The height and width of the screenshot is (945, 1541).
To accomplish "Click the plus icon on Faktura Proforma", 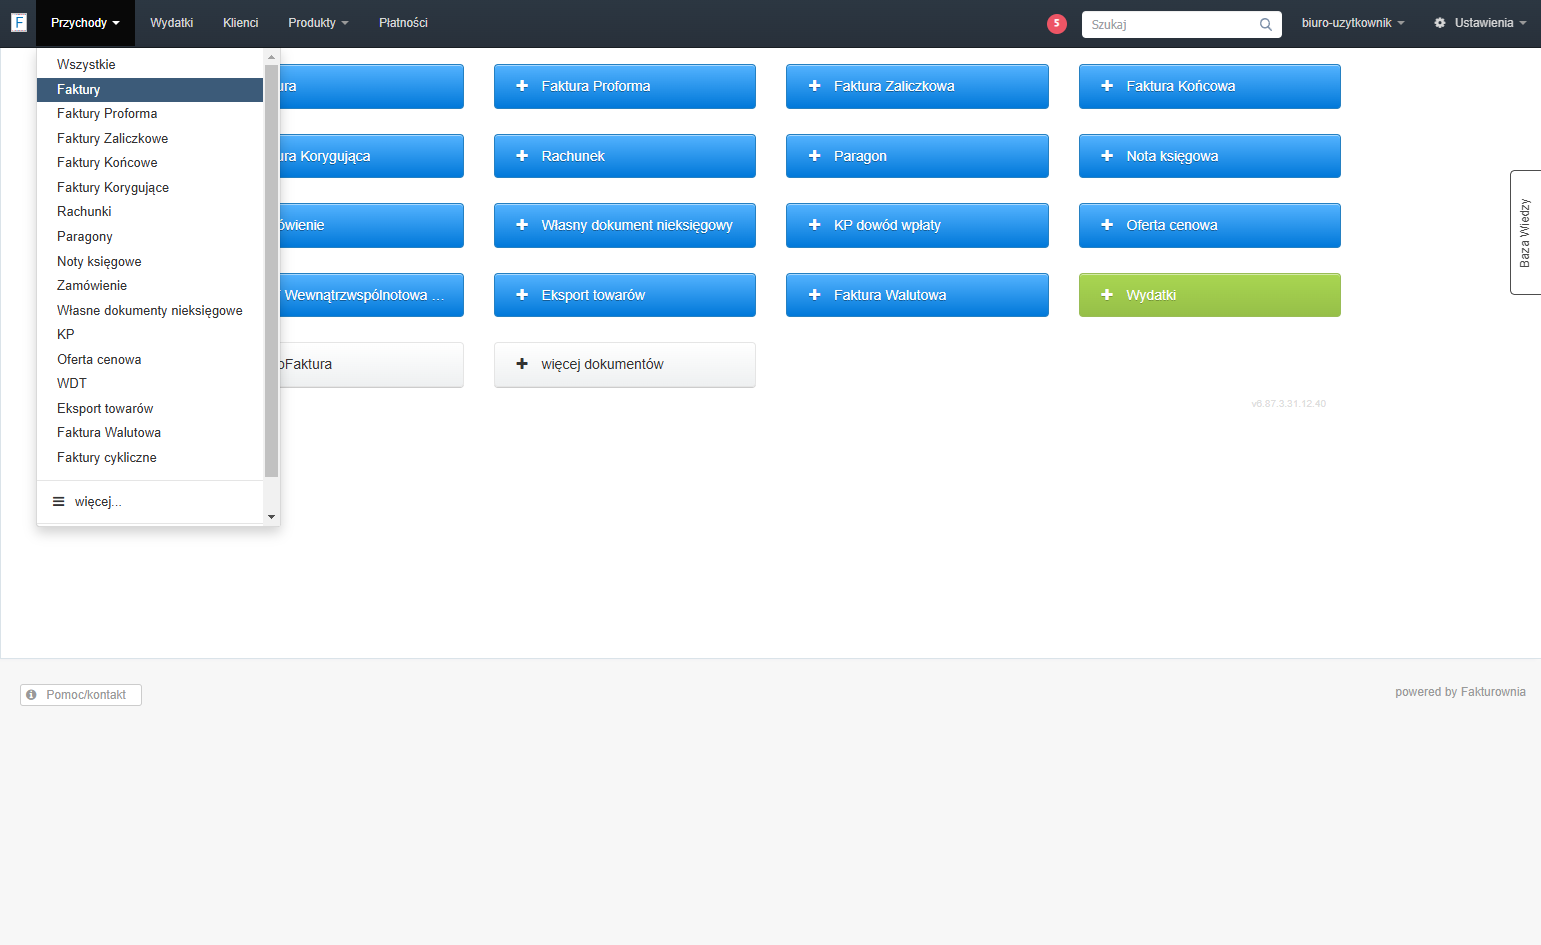I will click(522, 86).
